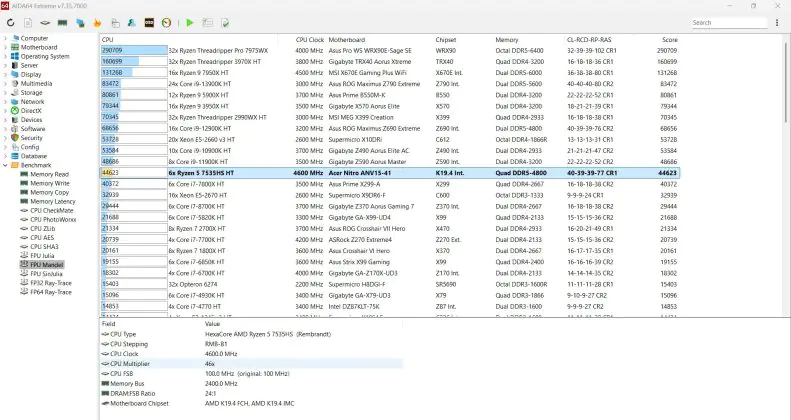
Task: Open the CPU SHA3 benchmark
Action: click(x=44, y=247)
